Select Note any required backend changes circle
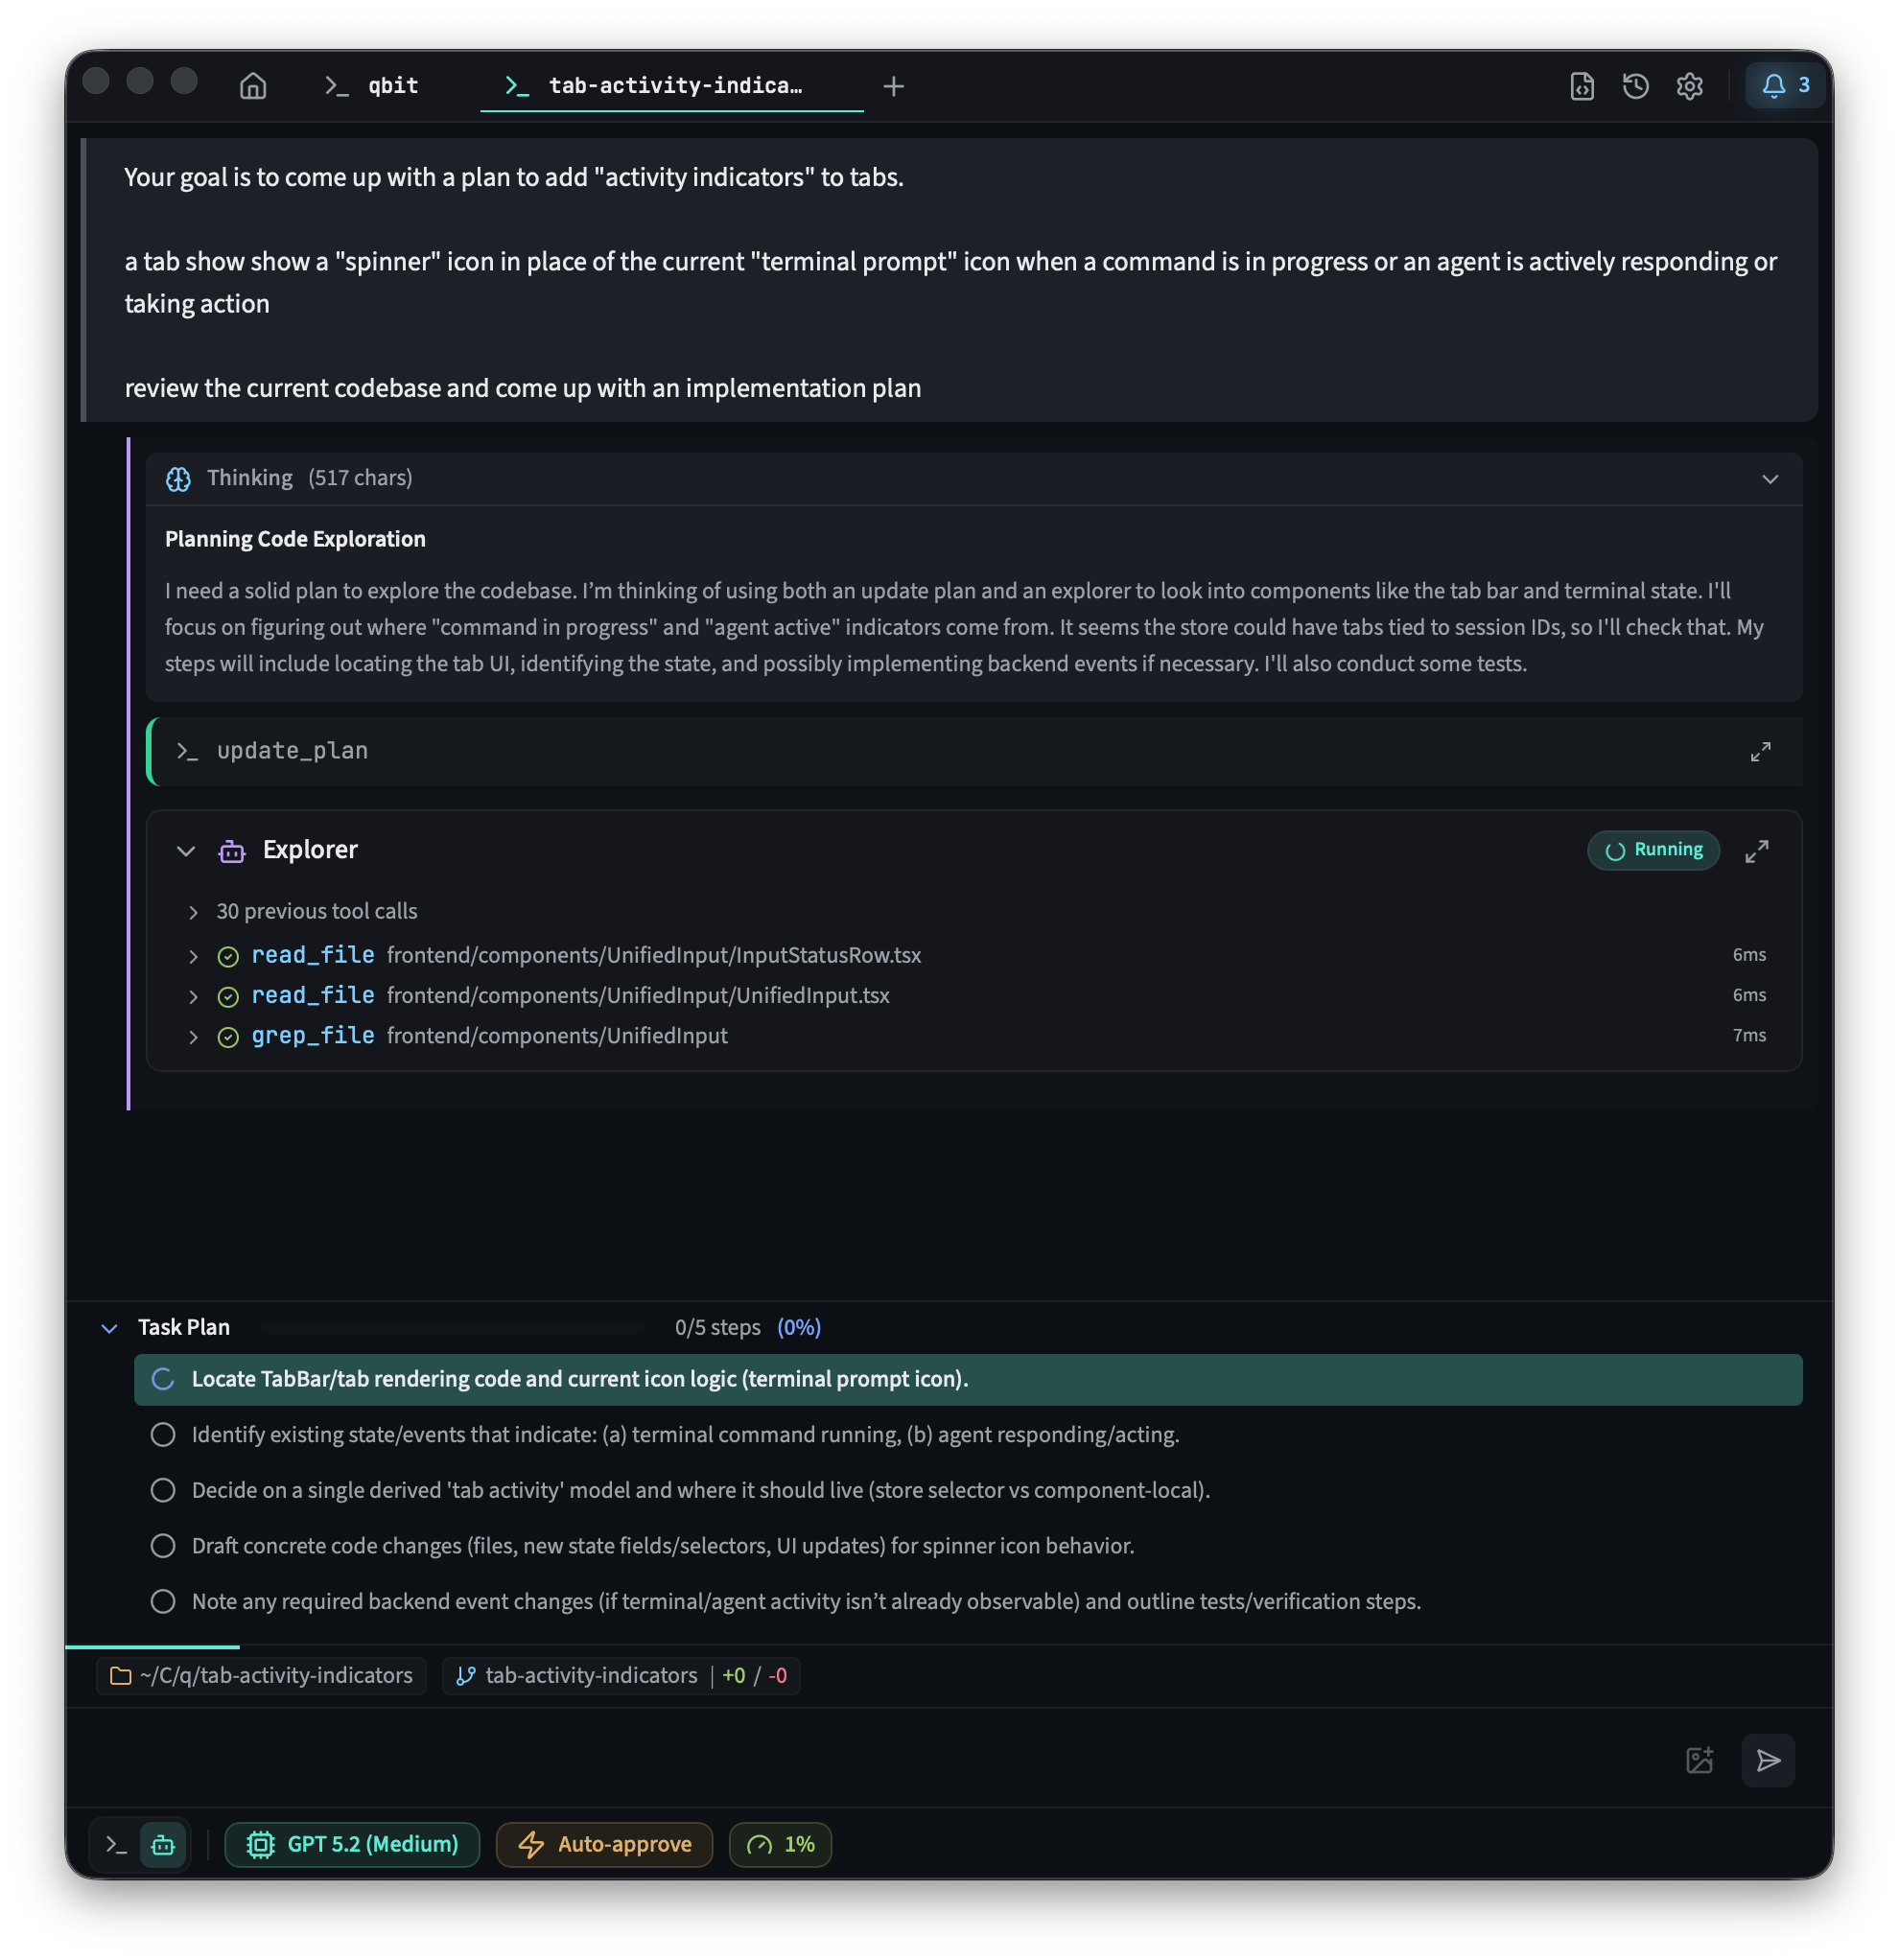 pyautogui.click(x=163, y=1603)
